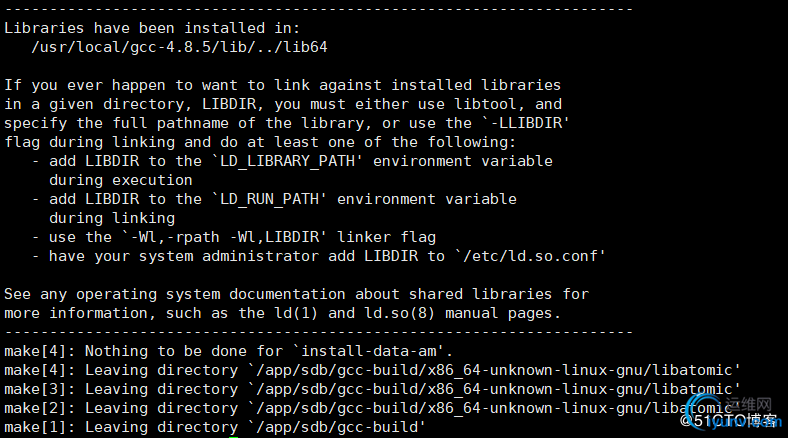Image resolution: width=788 pixels, height=438 pixels.
Task: Click the make[2] line prefix
Action: pyautogui.click(x=40, y=408)
